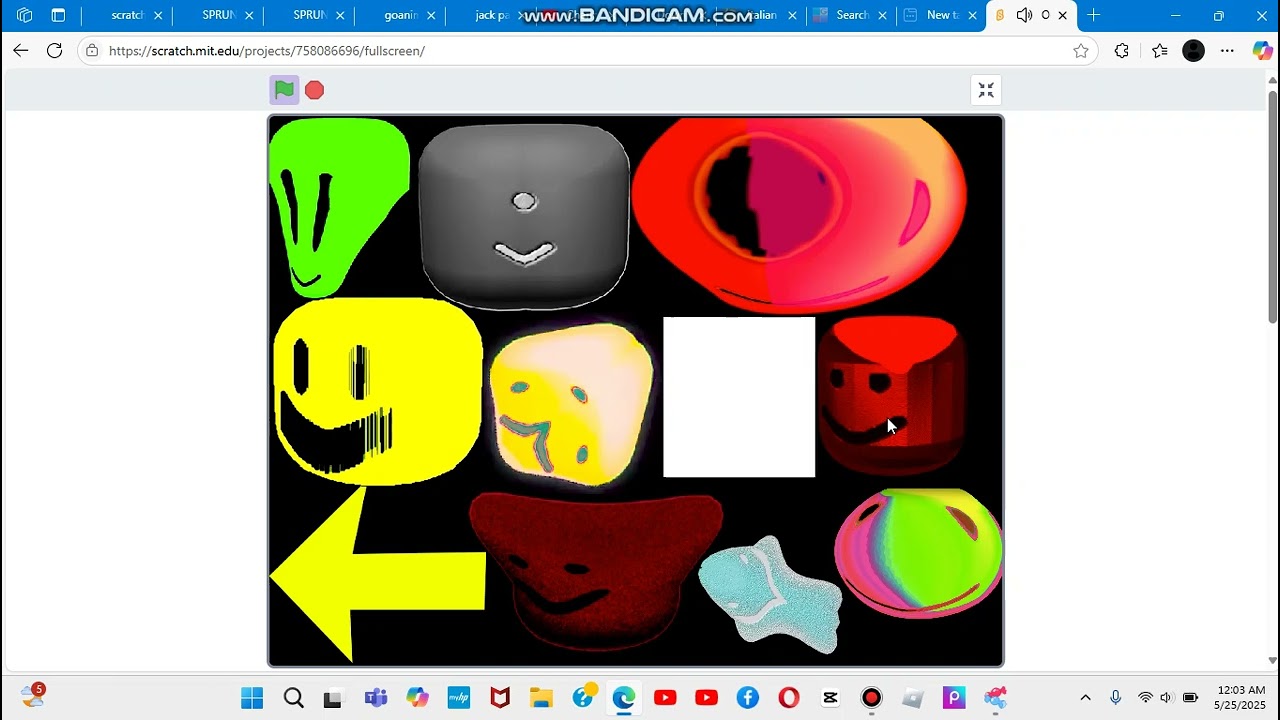Screen dimensions: 1280x720
Task: Open the Edge workspaces icon
Action: (25, 15)
